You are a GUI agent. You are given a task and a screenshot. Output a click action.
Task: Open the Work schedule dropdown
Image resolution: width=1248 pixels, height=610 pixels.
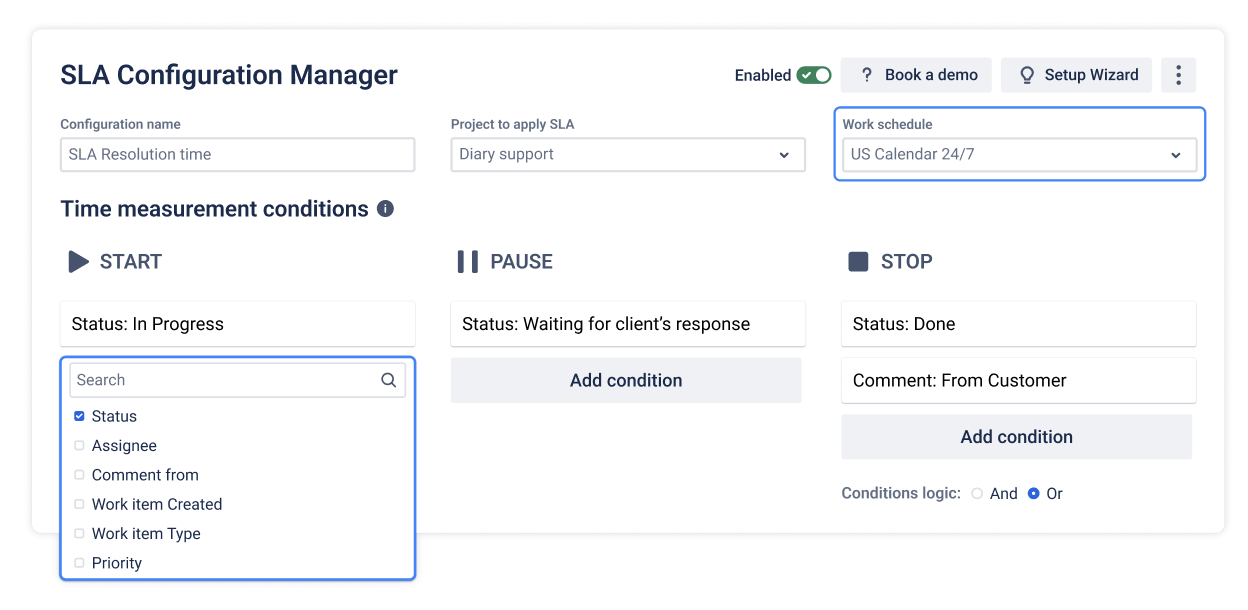click(1019, 155)
